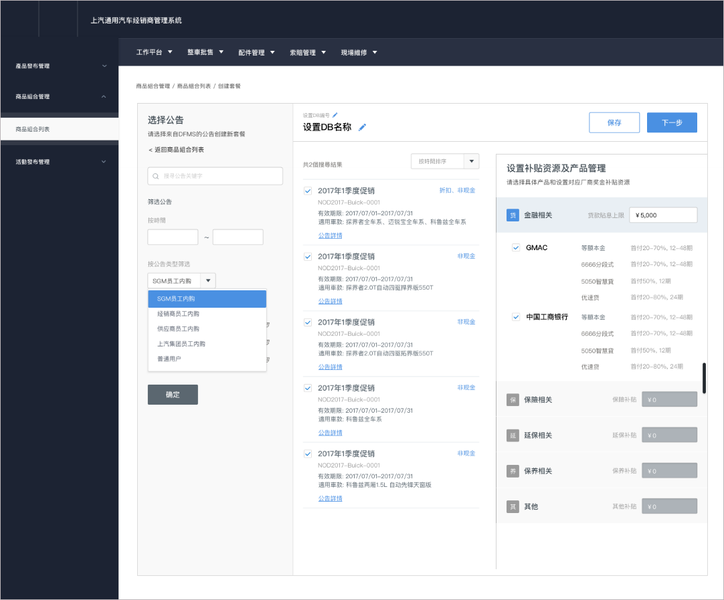Select the blue 贷 icon for 金融相关
Image resolution: width=724 pixels, height=600 pixels.
point(513,215)
